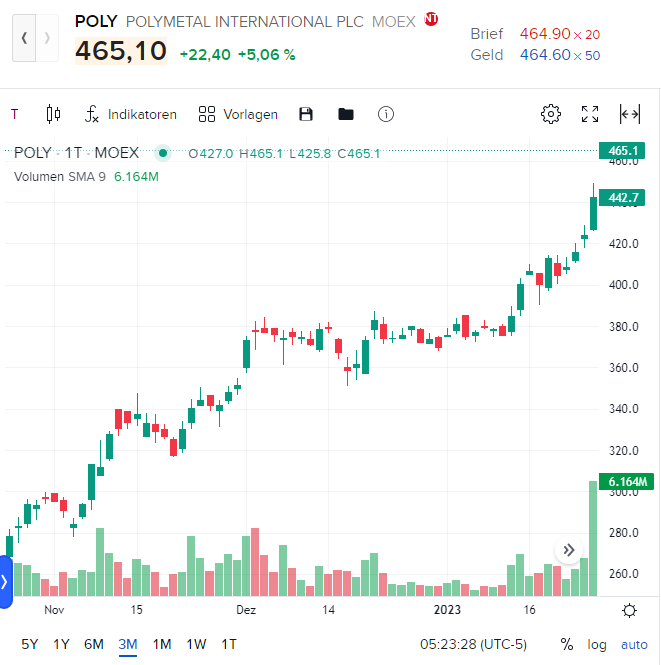Image resolution: width=661 pixels, height=665 pixels.
Task: Select 6M time range
Action: tap(94, 644)
